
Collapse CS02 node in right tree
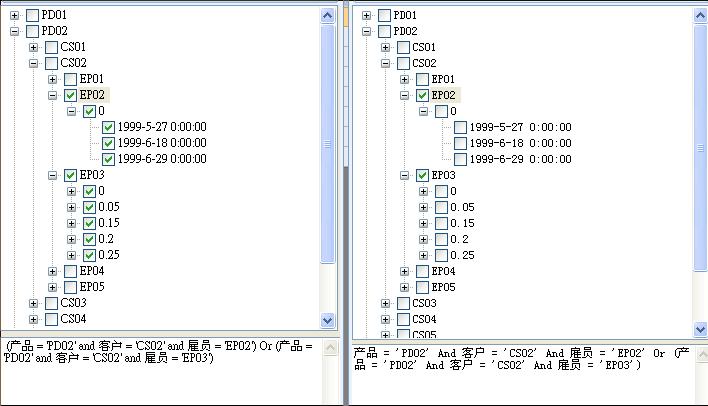[385, 64]
